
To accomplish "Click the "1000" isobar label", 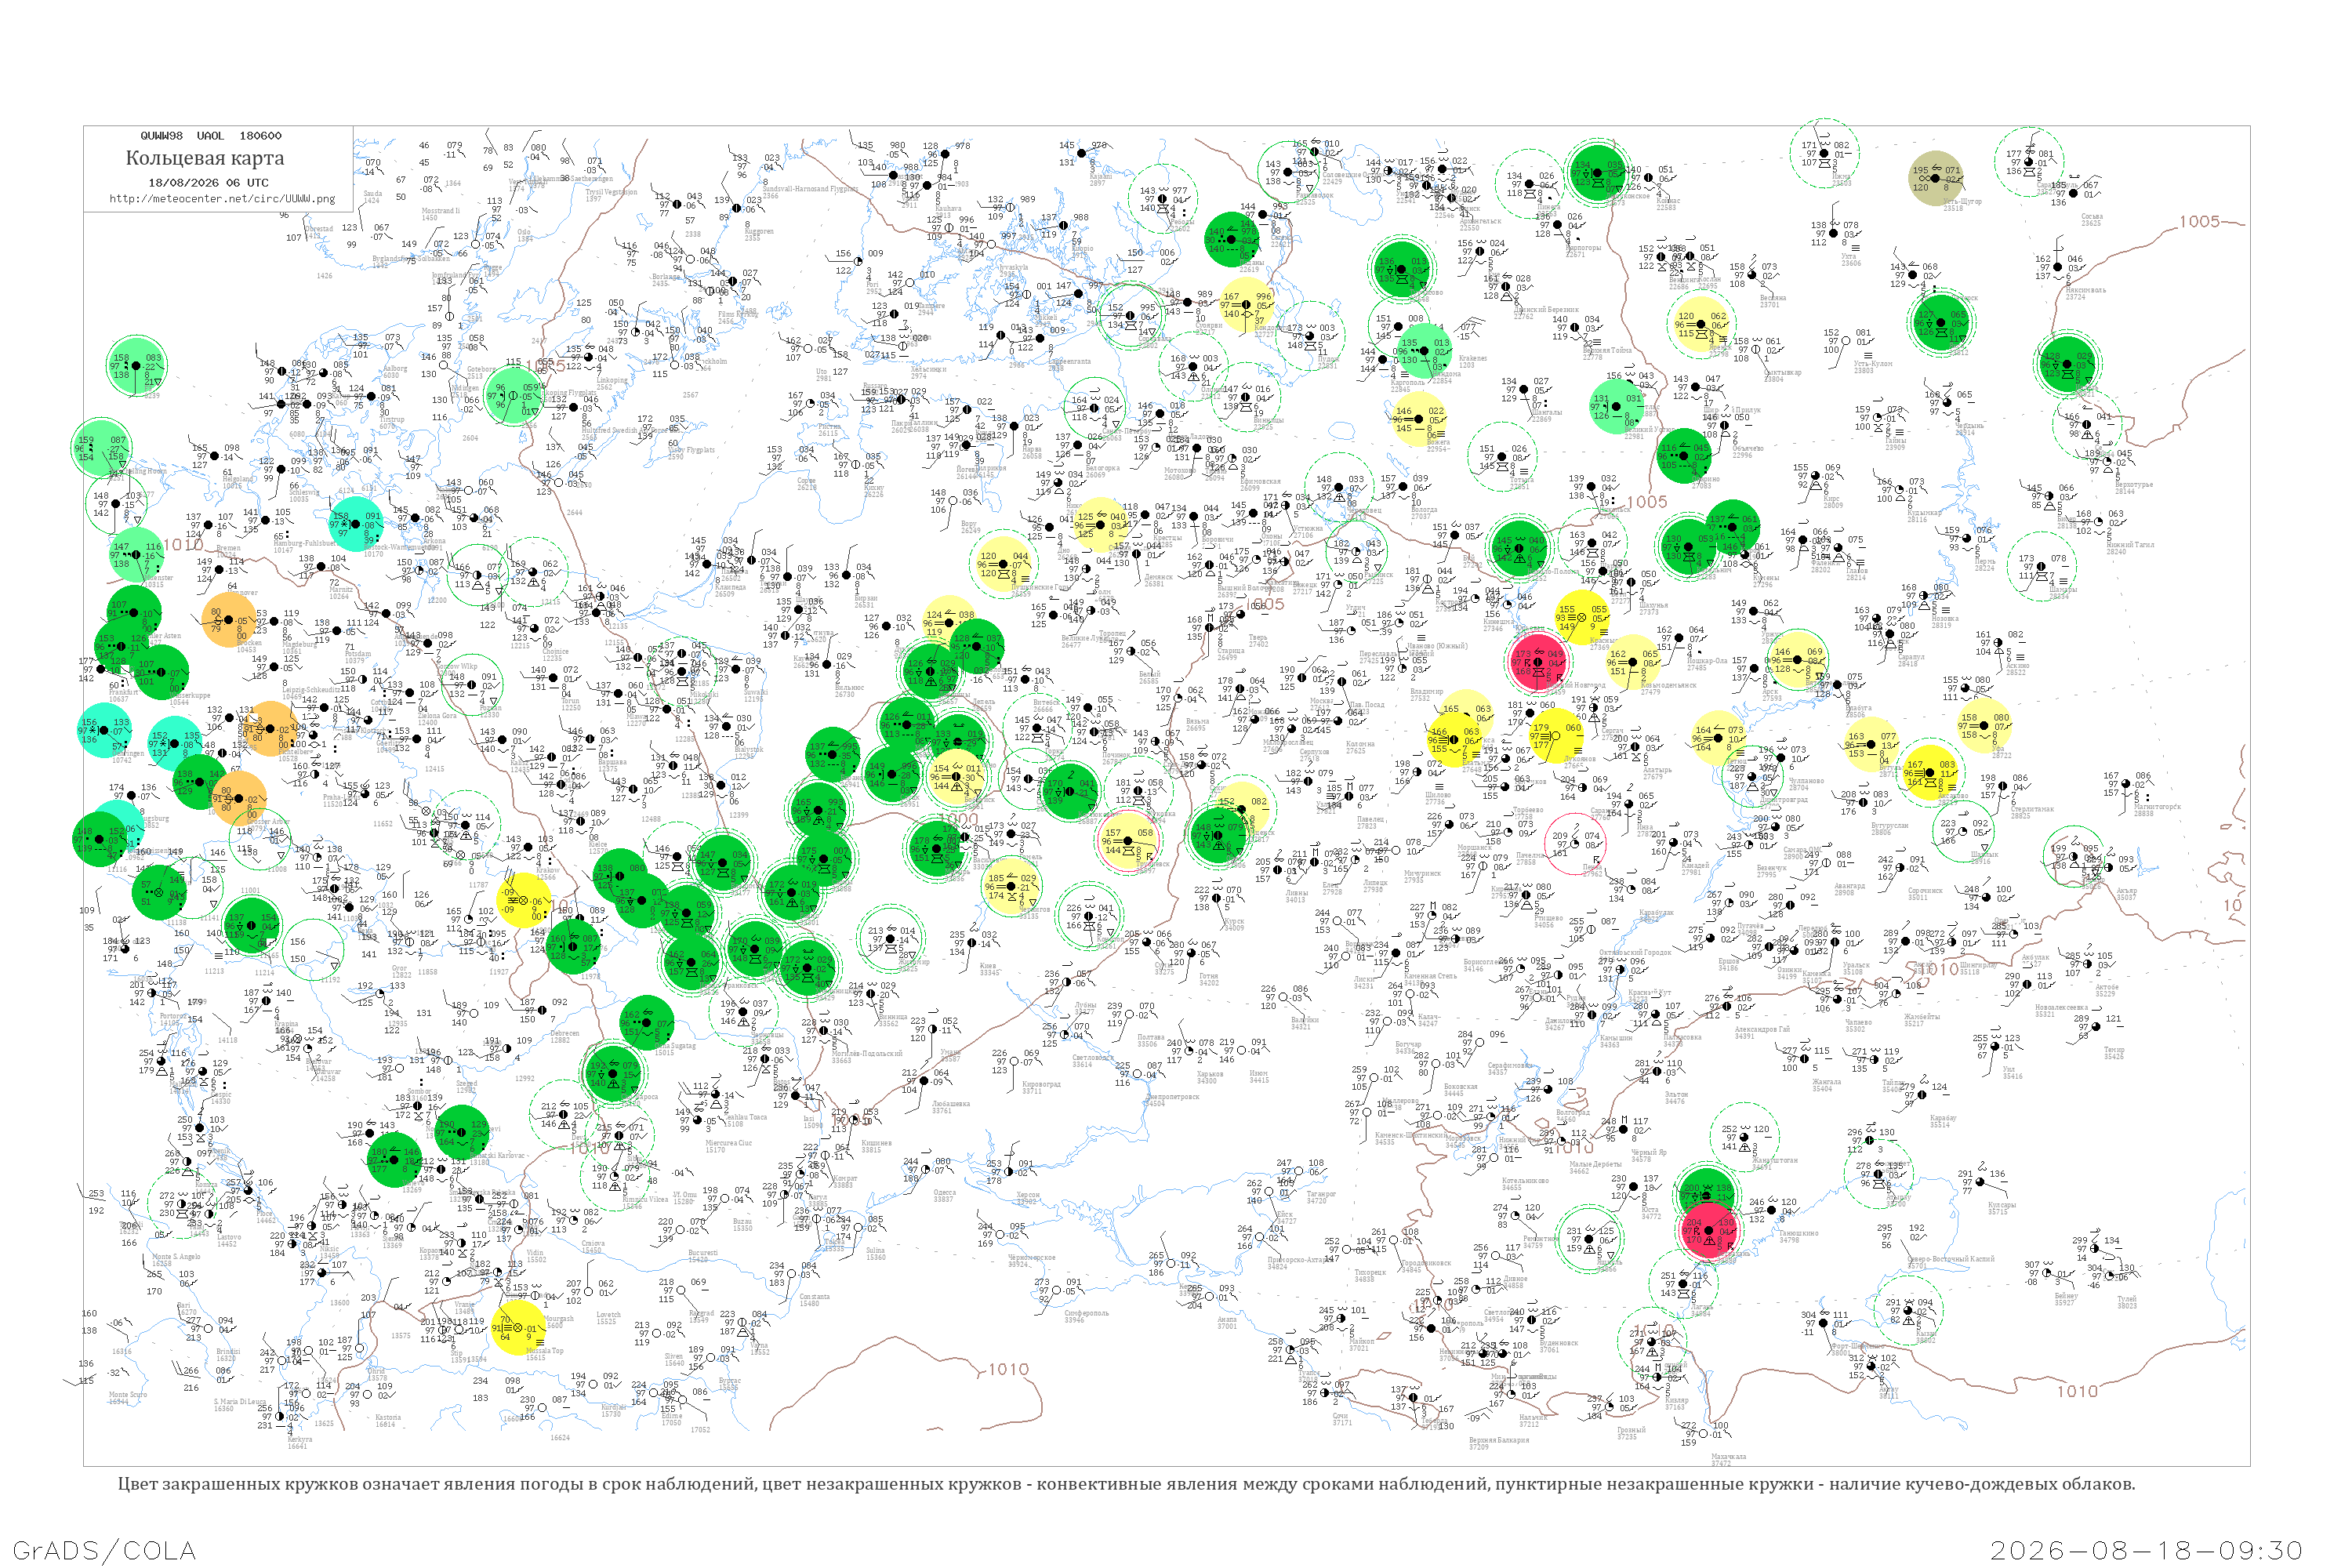I will (x=957, y=820).
